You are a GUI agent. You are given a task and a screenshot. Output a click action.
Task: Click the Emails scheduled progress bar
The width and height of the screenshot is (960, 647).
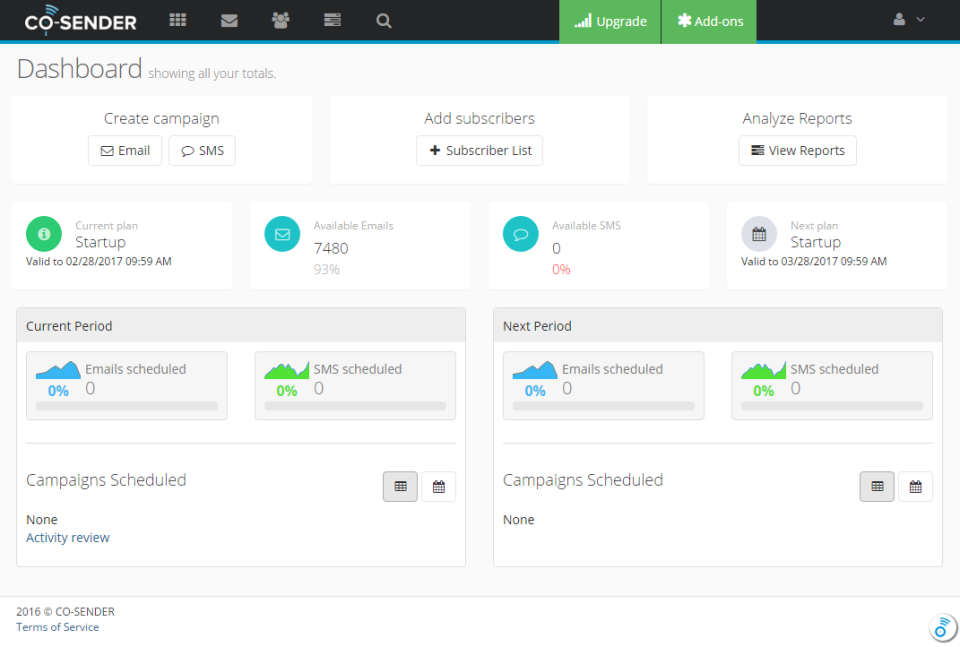click(x=127, y=405)
